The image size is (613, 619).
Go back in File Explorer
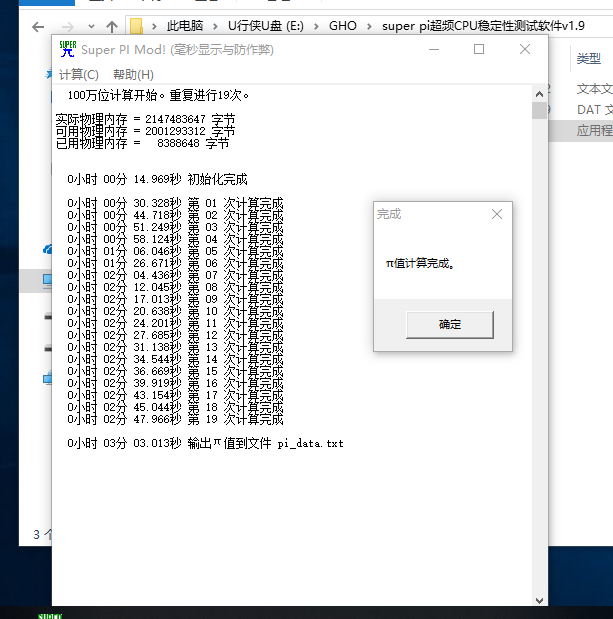[x=38, y=27]
